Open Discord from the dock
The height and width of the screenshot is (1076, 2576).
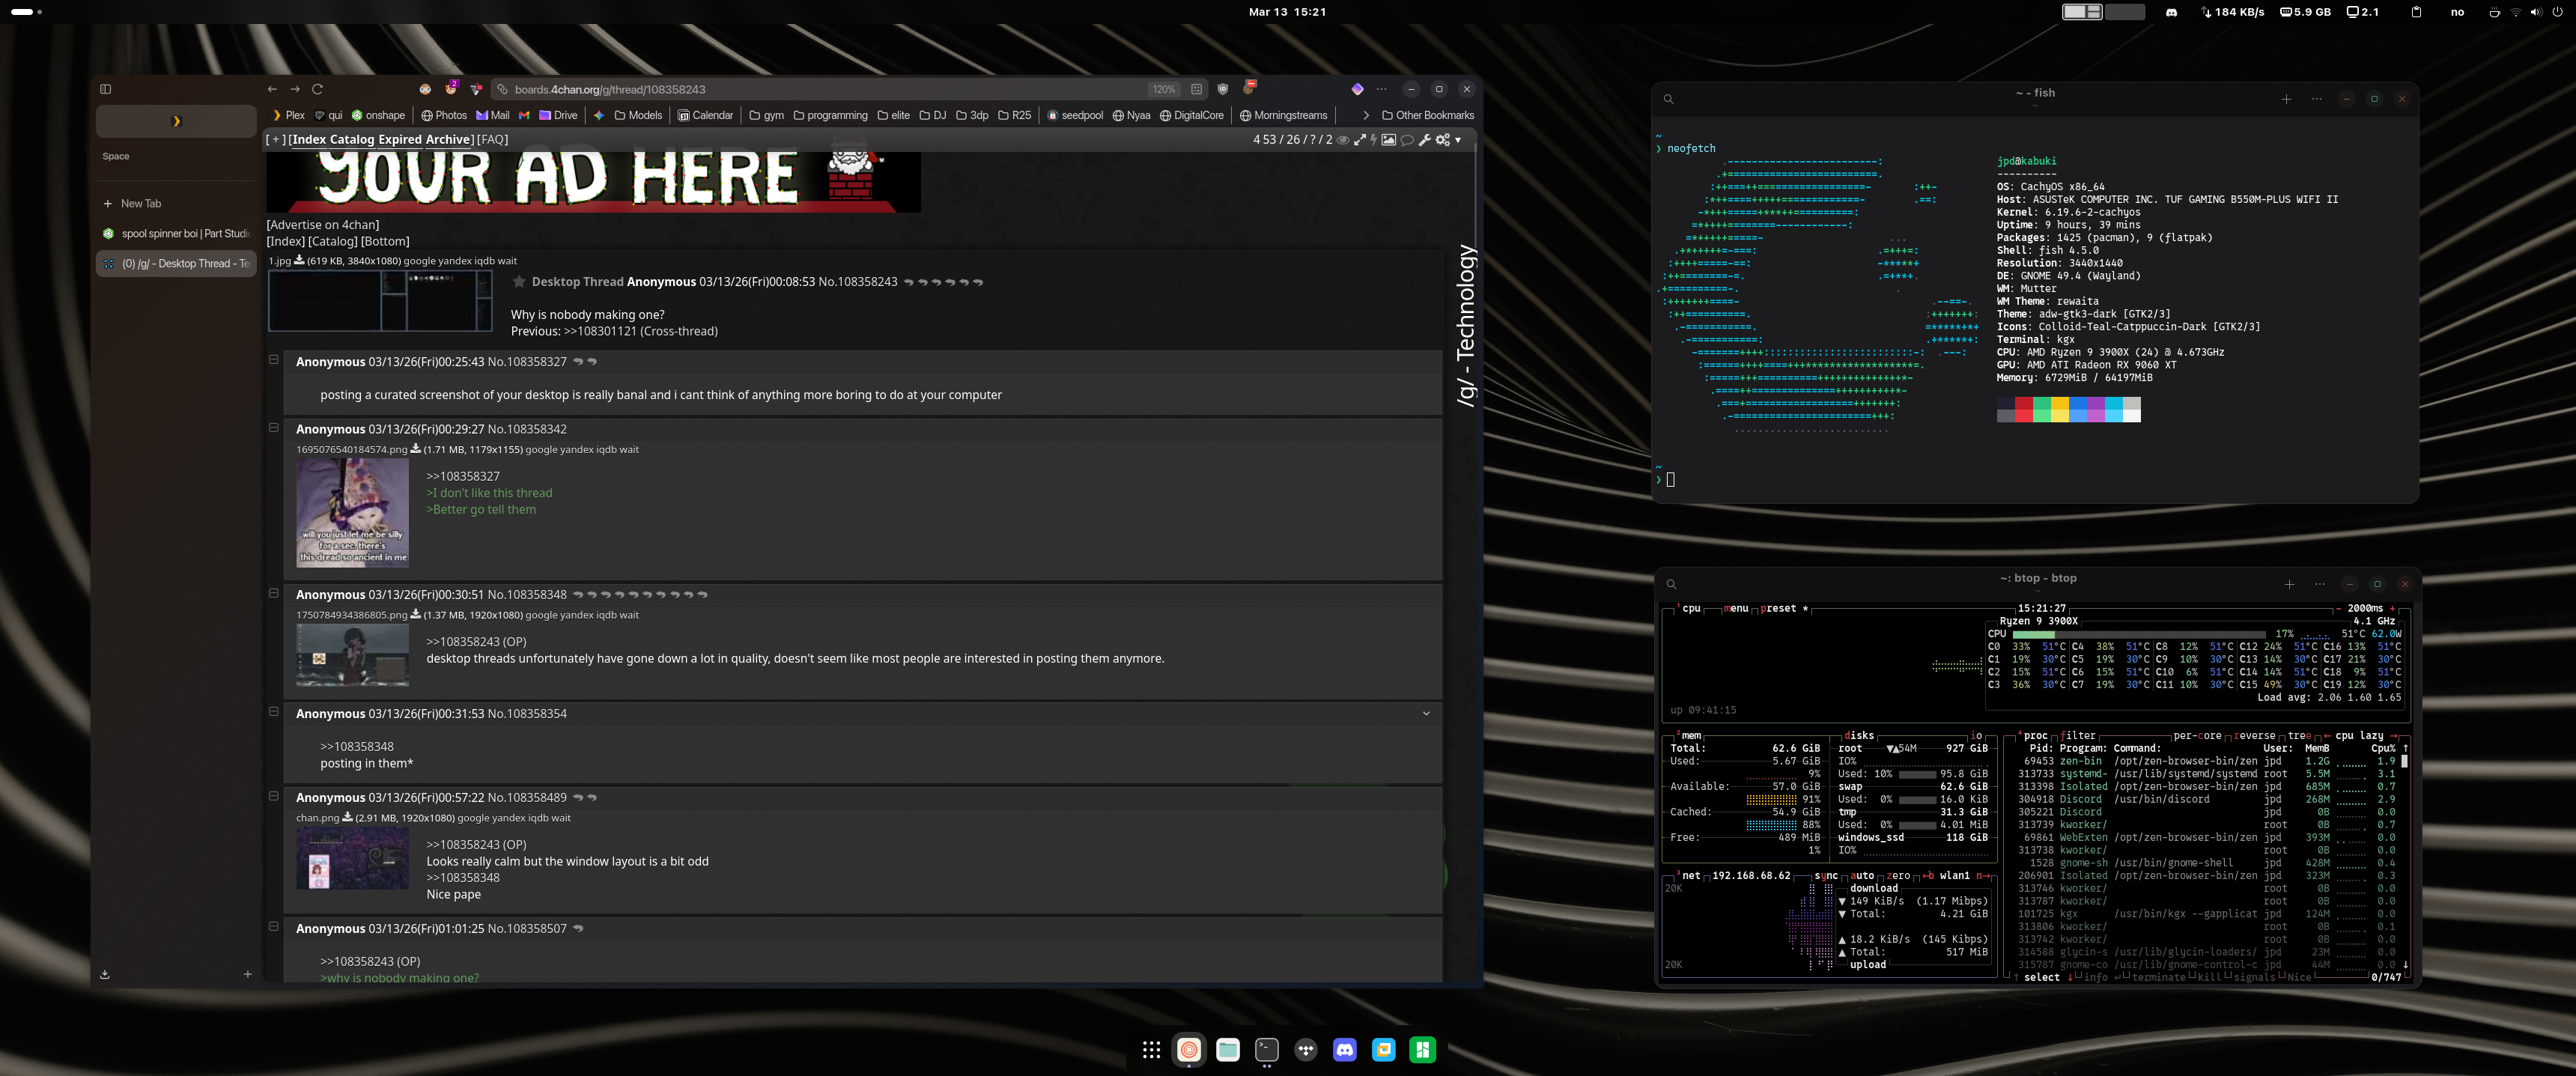[1344, 1049]
